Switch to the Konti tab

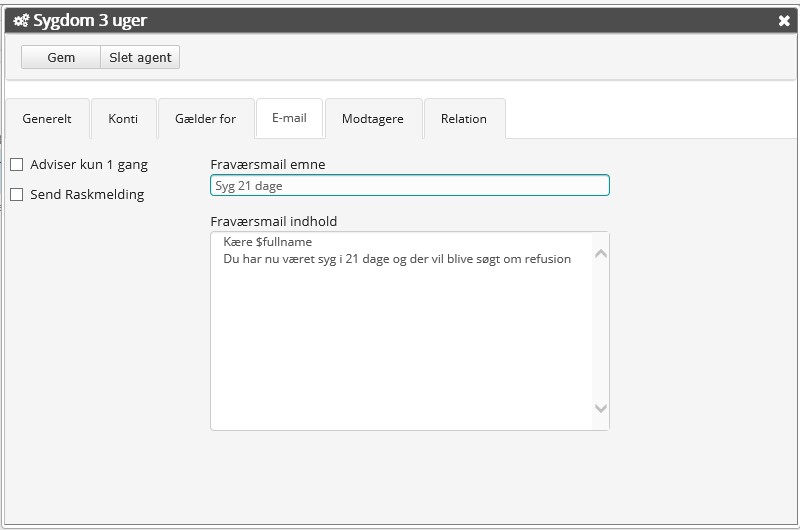click(123, 119)
